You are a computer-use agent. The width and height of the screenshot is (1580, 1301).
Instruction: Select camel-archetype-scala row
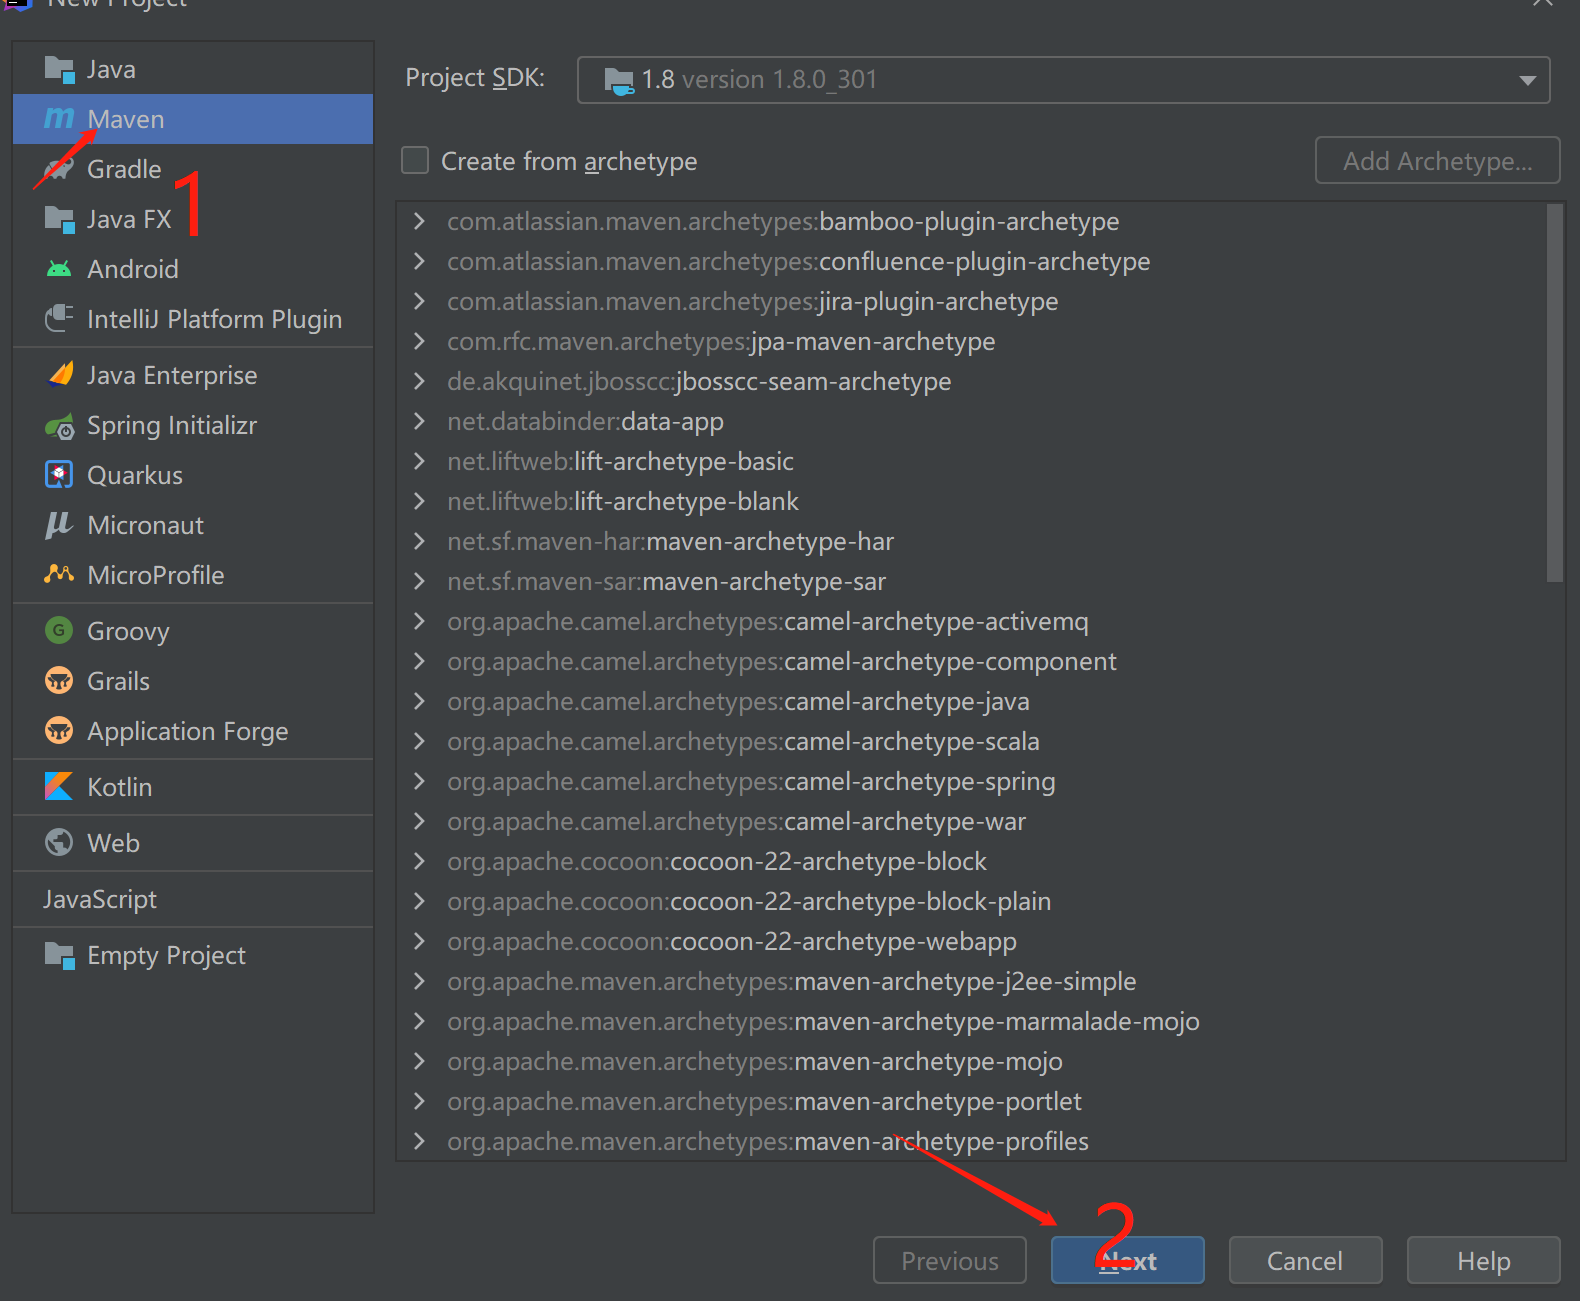(980, 741)
